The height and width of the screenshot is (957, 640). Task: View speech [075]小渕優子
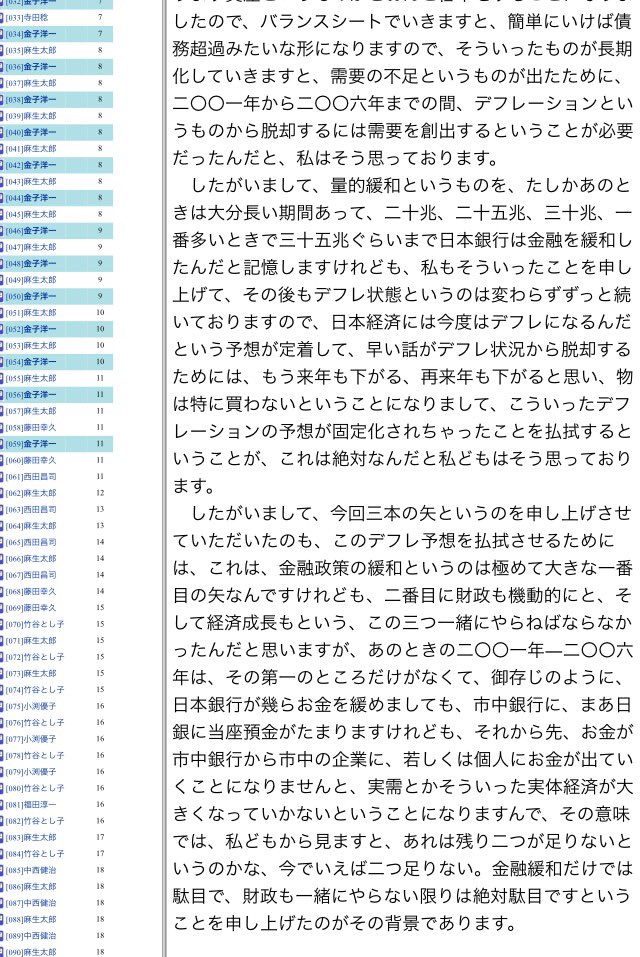pos(31,707)
